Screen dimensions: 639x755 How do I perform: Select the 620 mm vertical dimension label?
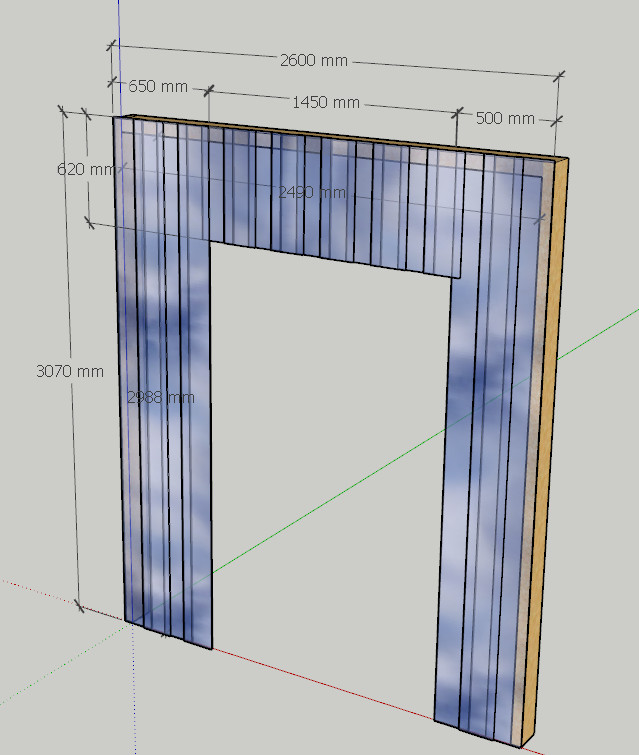pos(86,169)
